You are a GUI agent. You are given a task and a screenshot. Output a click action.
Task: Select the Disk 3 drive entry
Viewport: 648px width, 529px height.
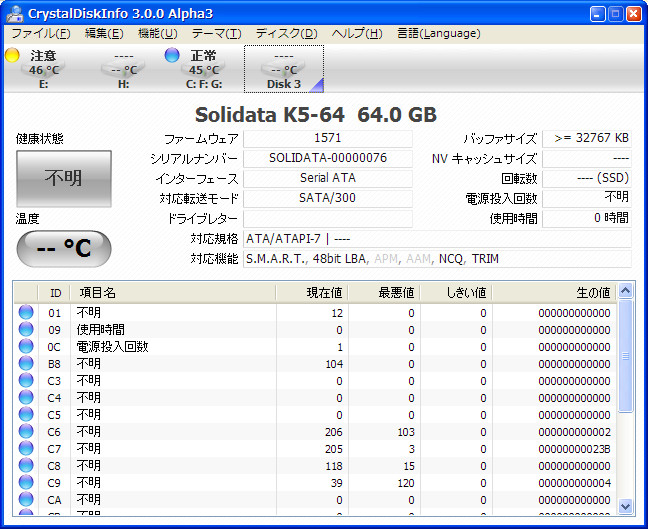[x=284, y=69]
